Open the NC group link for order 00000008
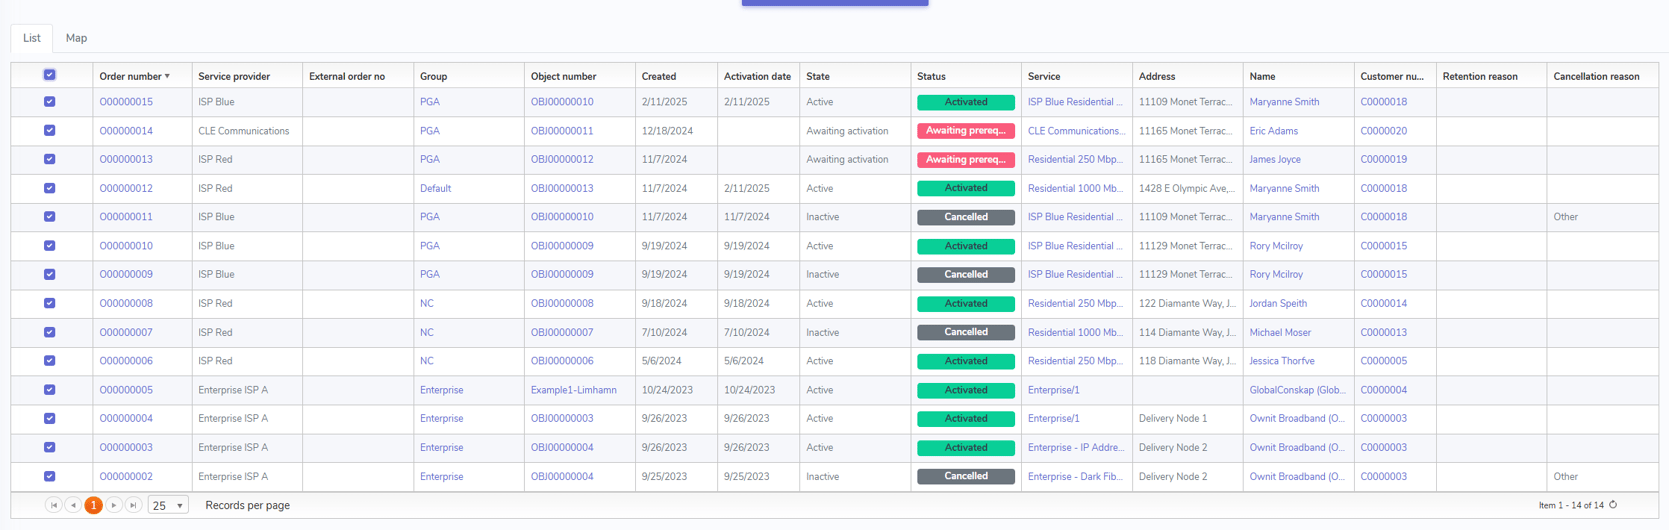The width and height of the screenshot is (1669, 530). [x=427, y=303]
